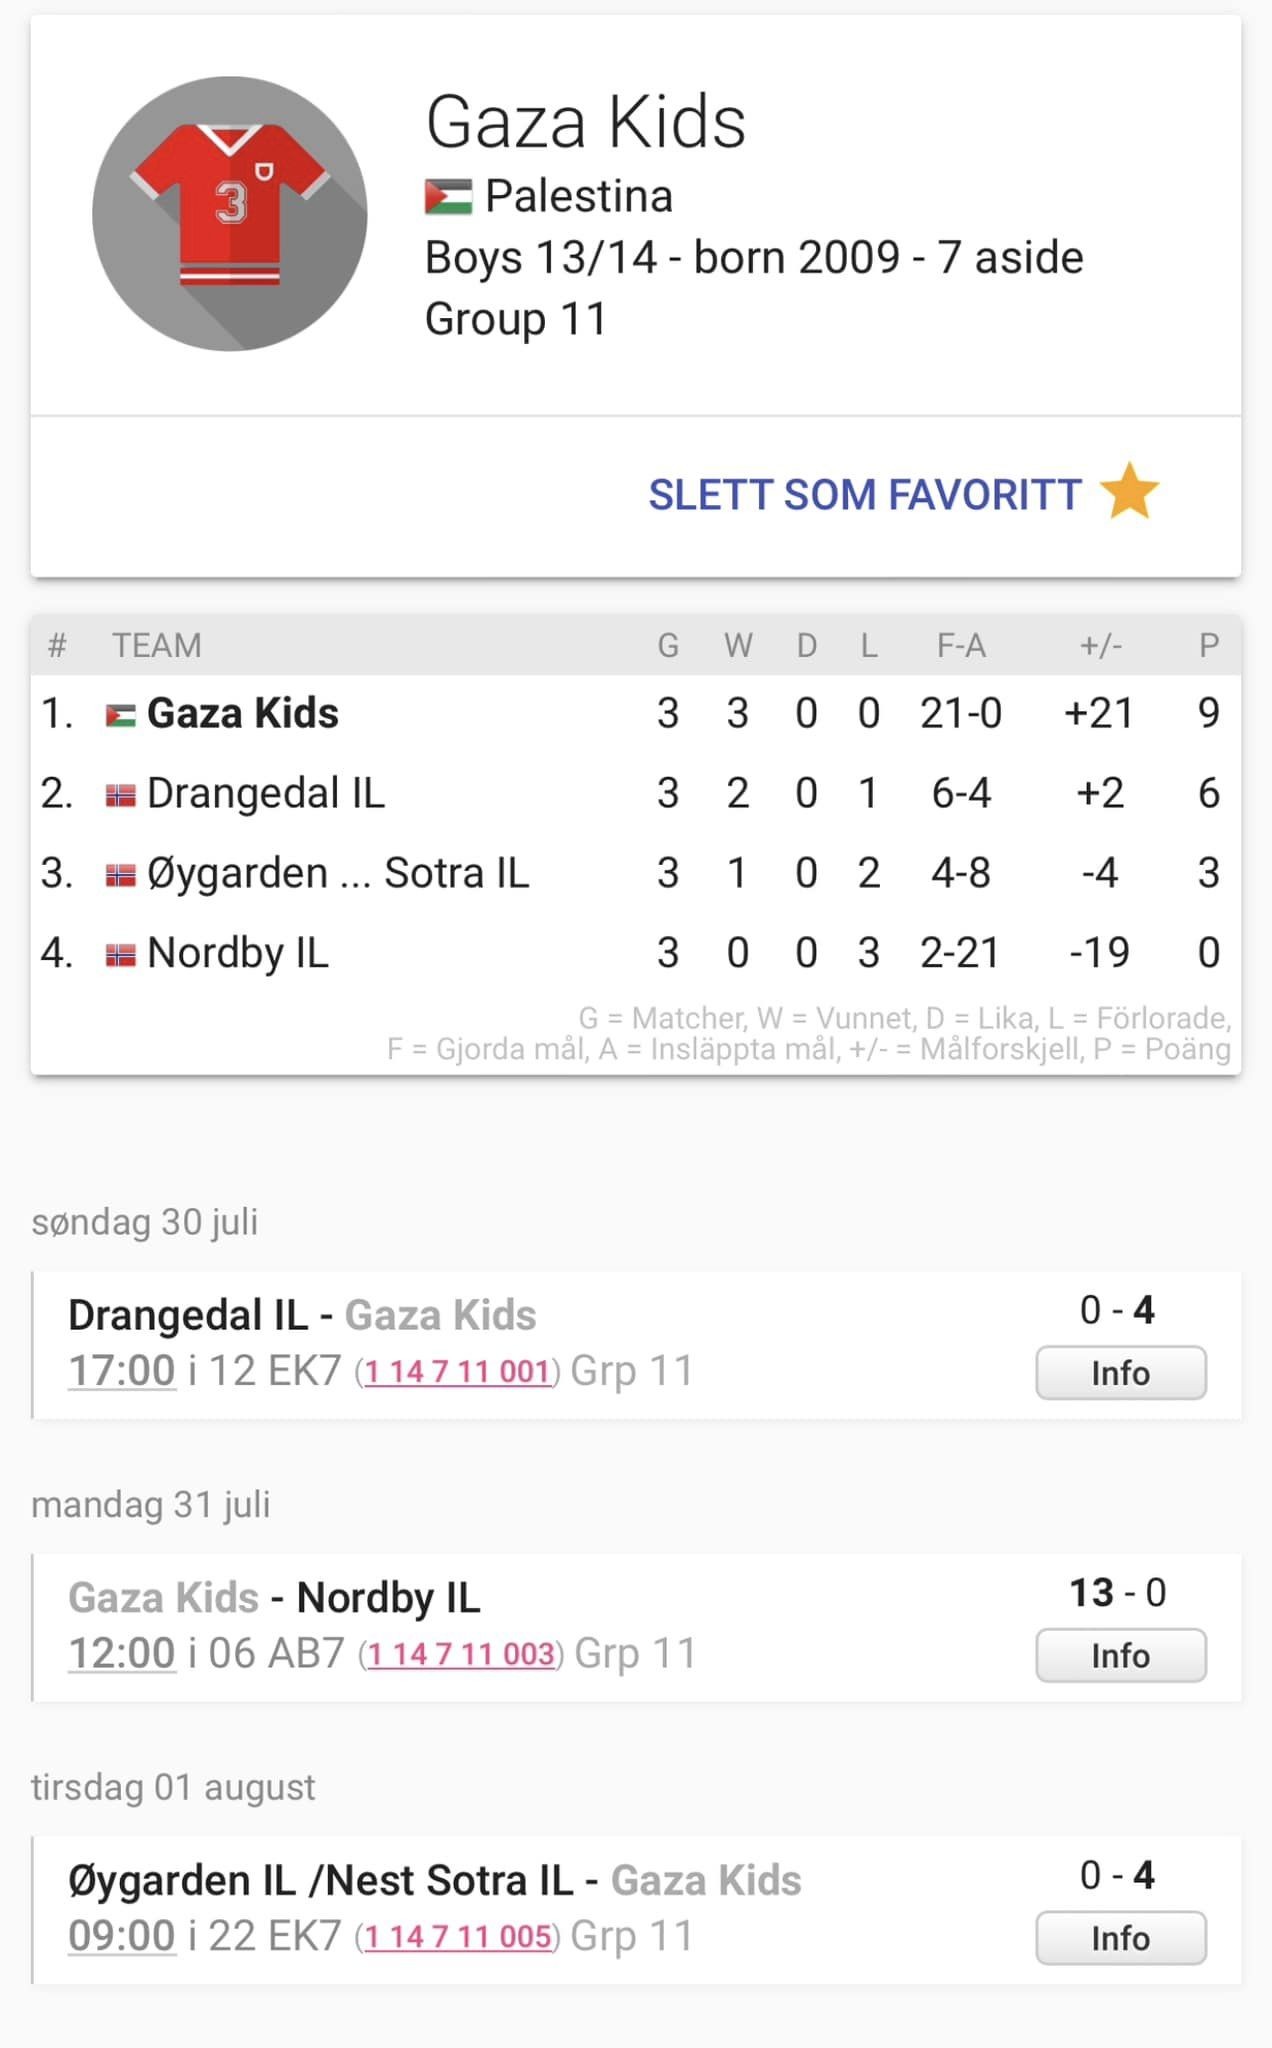Viewport: 1272px width, 2048px height.
Task: Open match number 1 14 7 11 005
Action: tap(457, 1937)
